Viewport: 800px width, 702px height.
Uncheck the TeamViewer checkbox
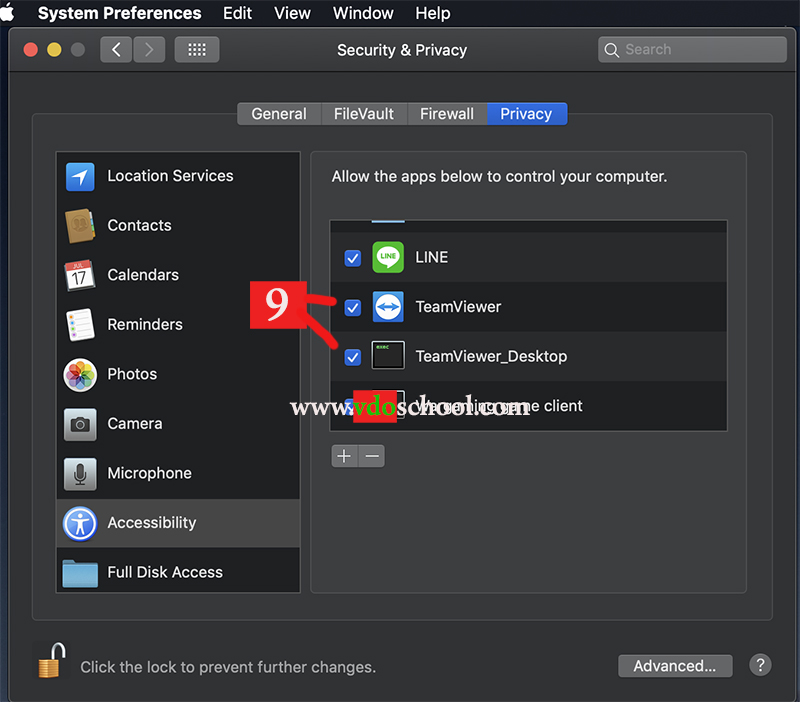[353, 308]
